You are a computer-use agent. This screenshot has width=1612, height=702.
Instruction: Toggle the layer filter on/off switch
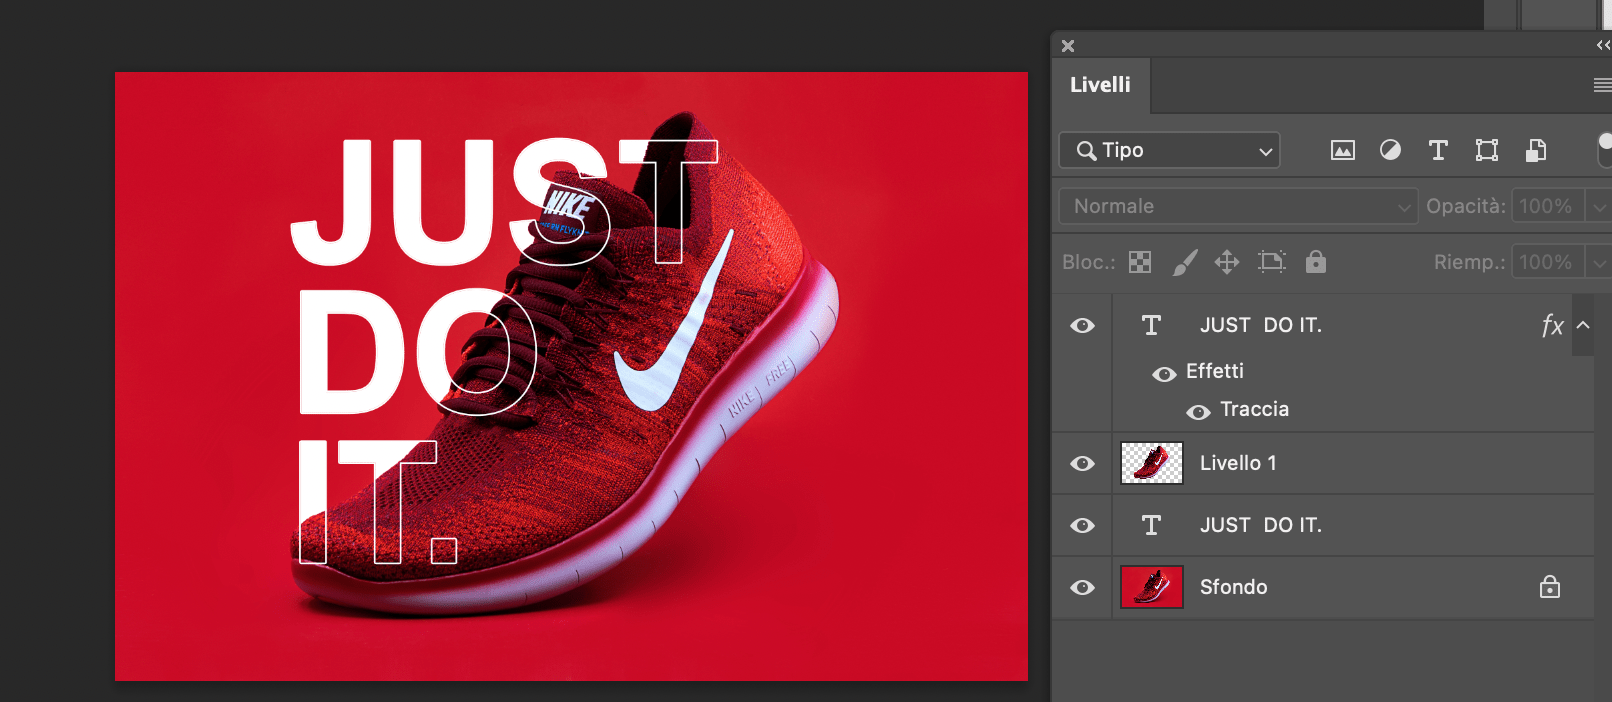[x=1605, y=148]
